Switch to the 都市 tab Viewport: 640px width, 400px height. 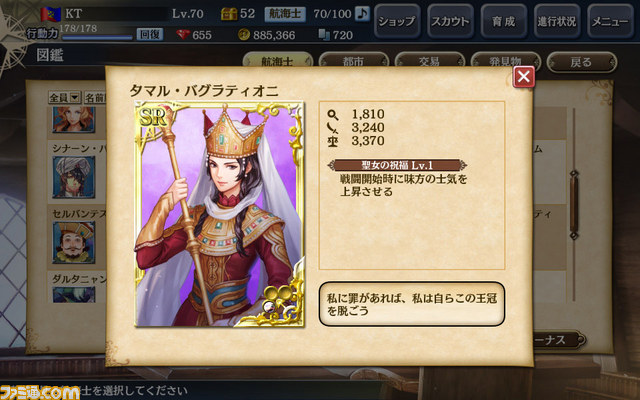tap(353, 61)
